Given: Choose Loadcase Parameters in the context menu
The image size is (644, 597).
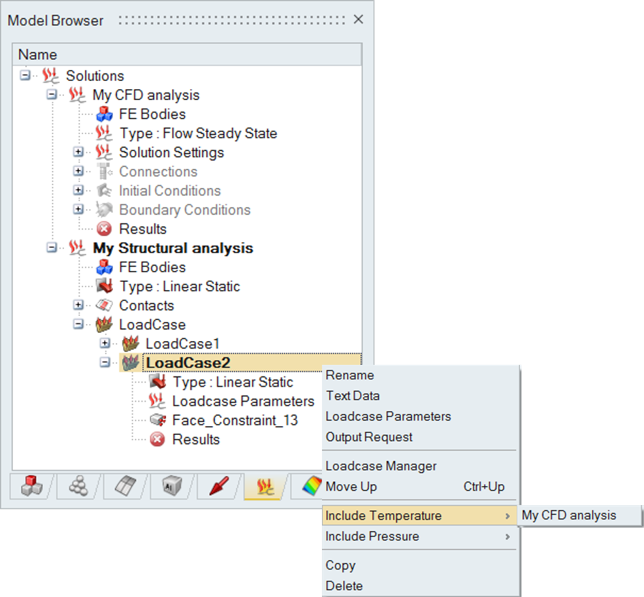Looking at the screenshot, I should pyautogui.click(x=421, y=416).
